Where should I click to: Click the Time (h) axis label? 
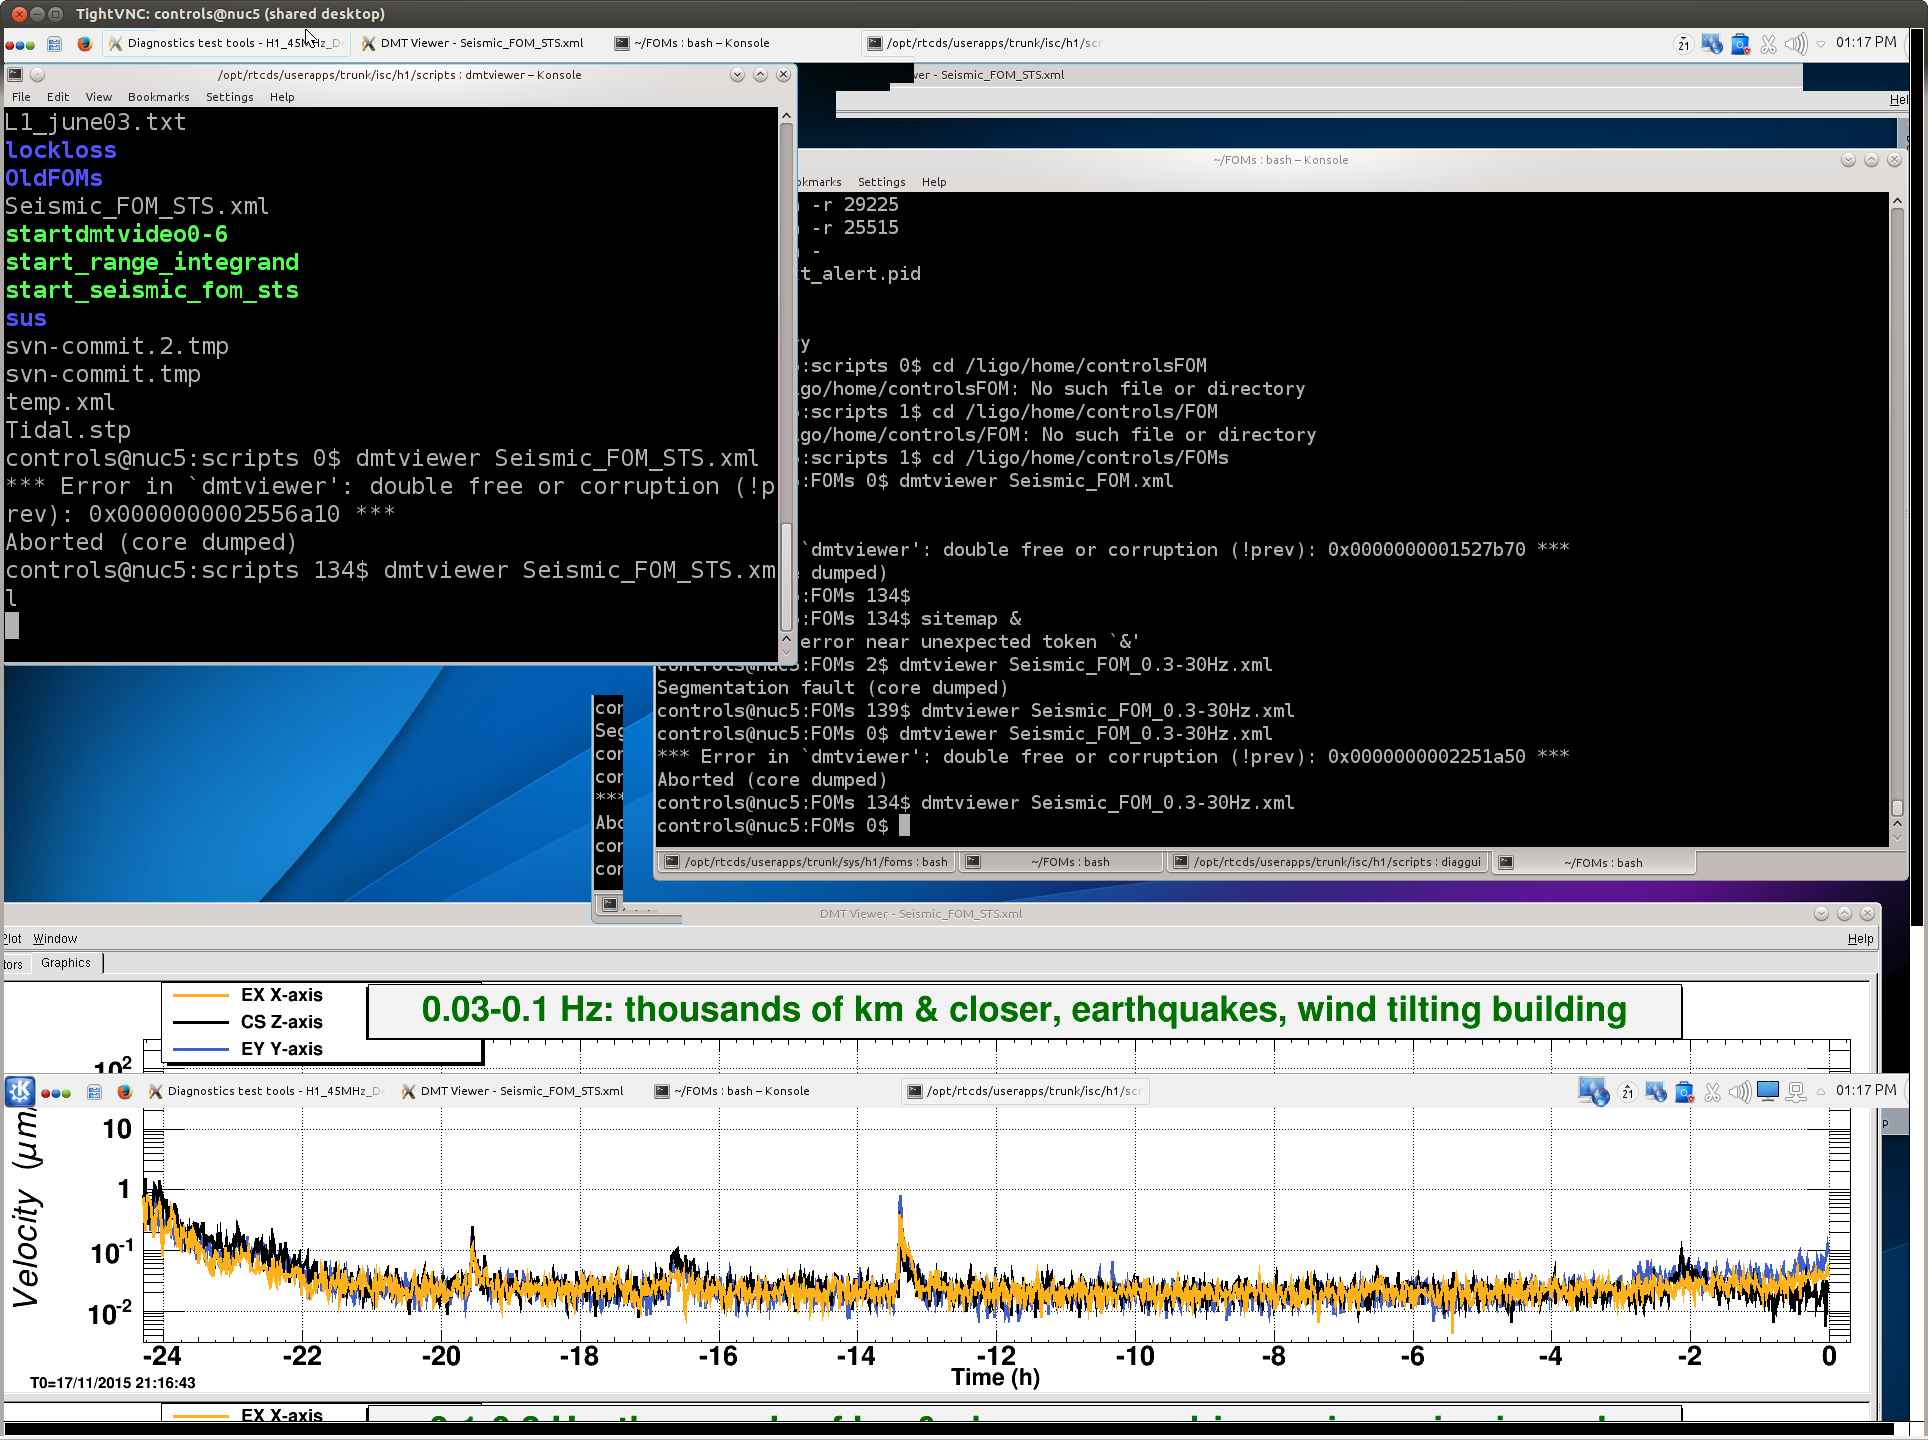tap(995, 1377)
